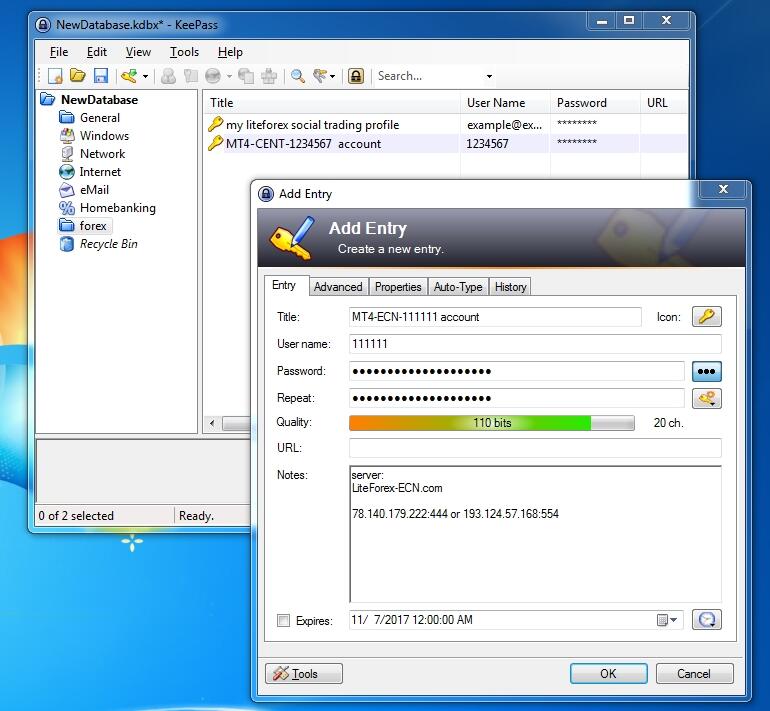Click the URL input field
Screen dimensions: 770x711
pos(535,448)
